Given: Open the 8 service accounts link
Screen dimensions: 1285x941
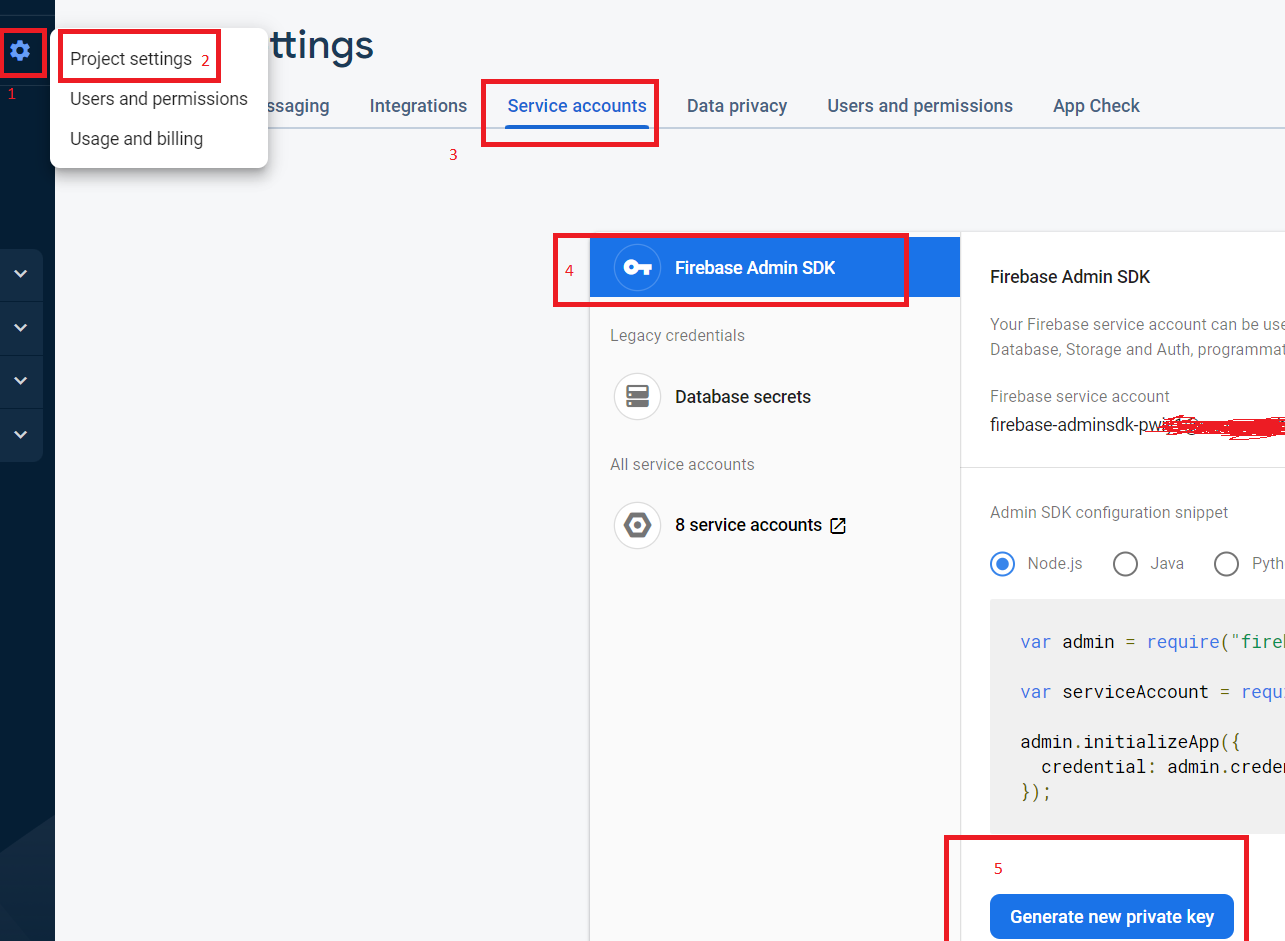Looking at the screenshot, I should coord(749,524).
